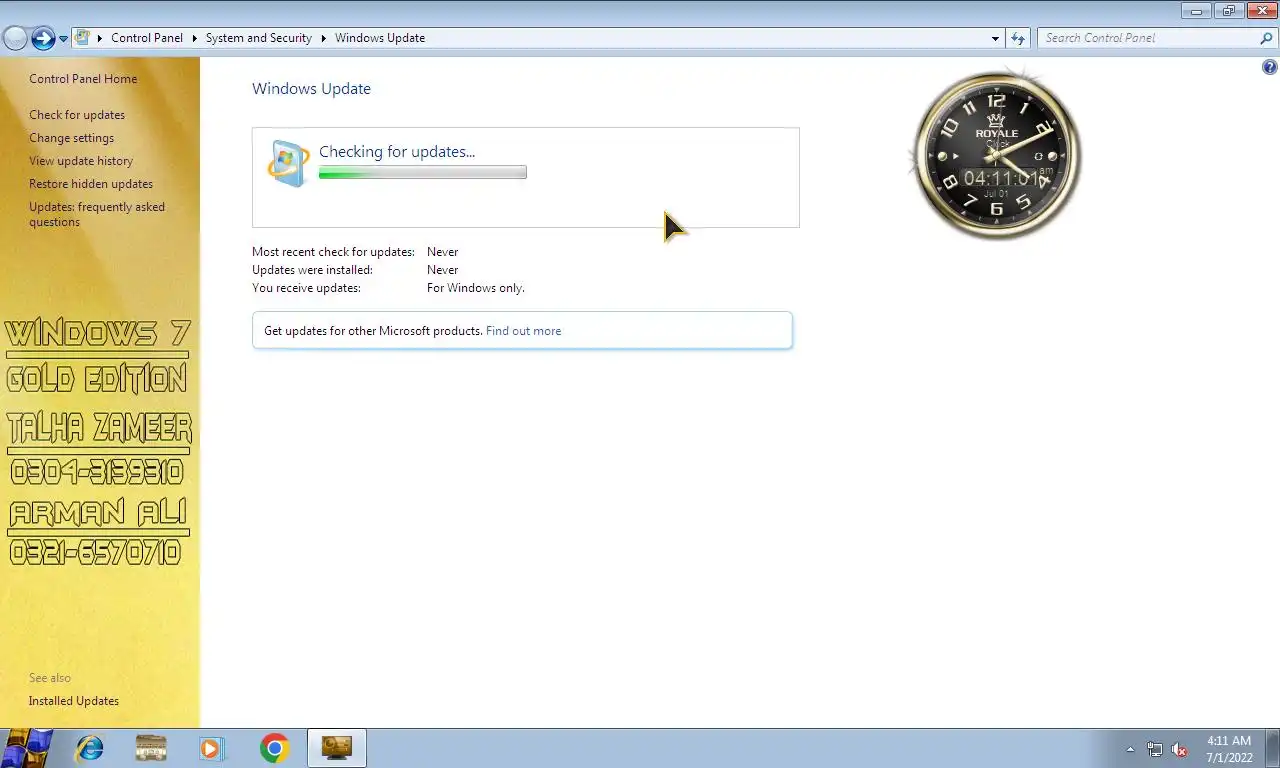The height and width of the screenshot is (768, 1280).
Task: Click the Windows Update shield icon
Action: 289,163
